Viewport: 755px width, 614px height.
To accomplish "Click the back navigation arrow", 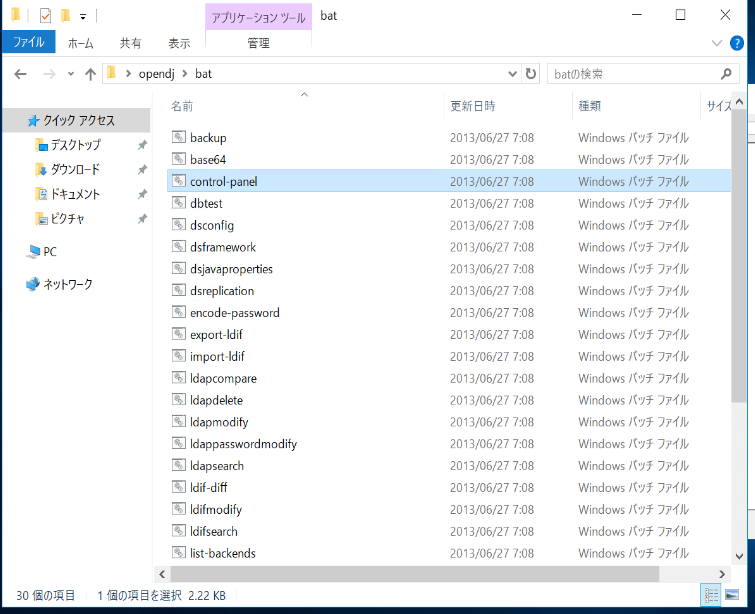I will click(20, 74).
